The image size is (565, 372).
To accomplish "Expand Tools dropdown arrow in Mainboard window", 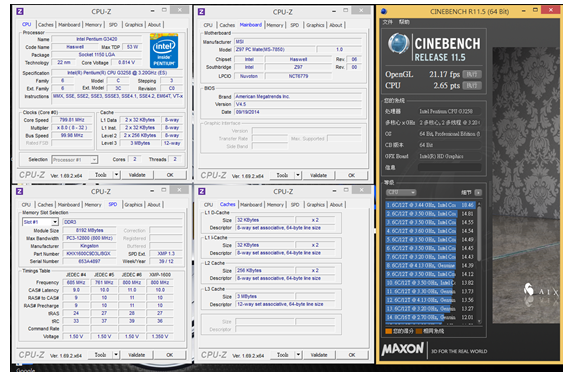I will tap(298, 175).
